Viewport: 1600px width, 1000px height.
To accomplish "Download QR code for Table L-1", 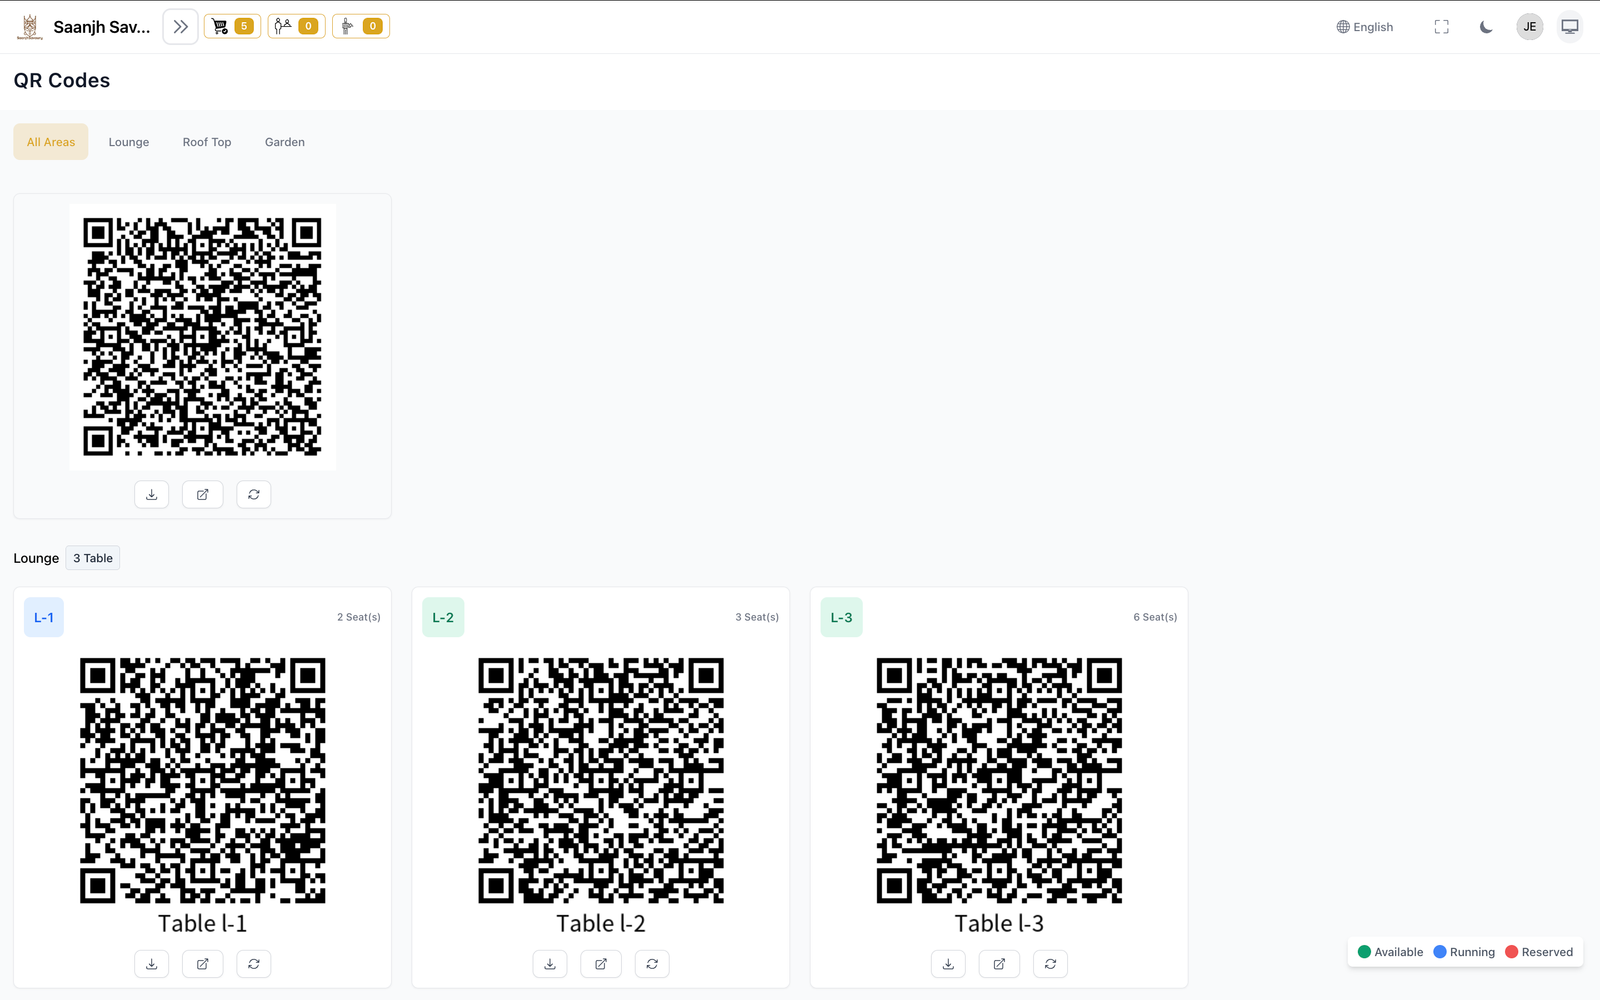I will (x=152, y=964).
